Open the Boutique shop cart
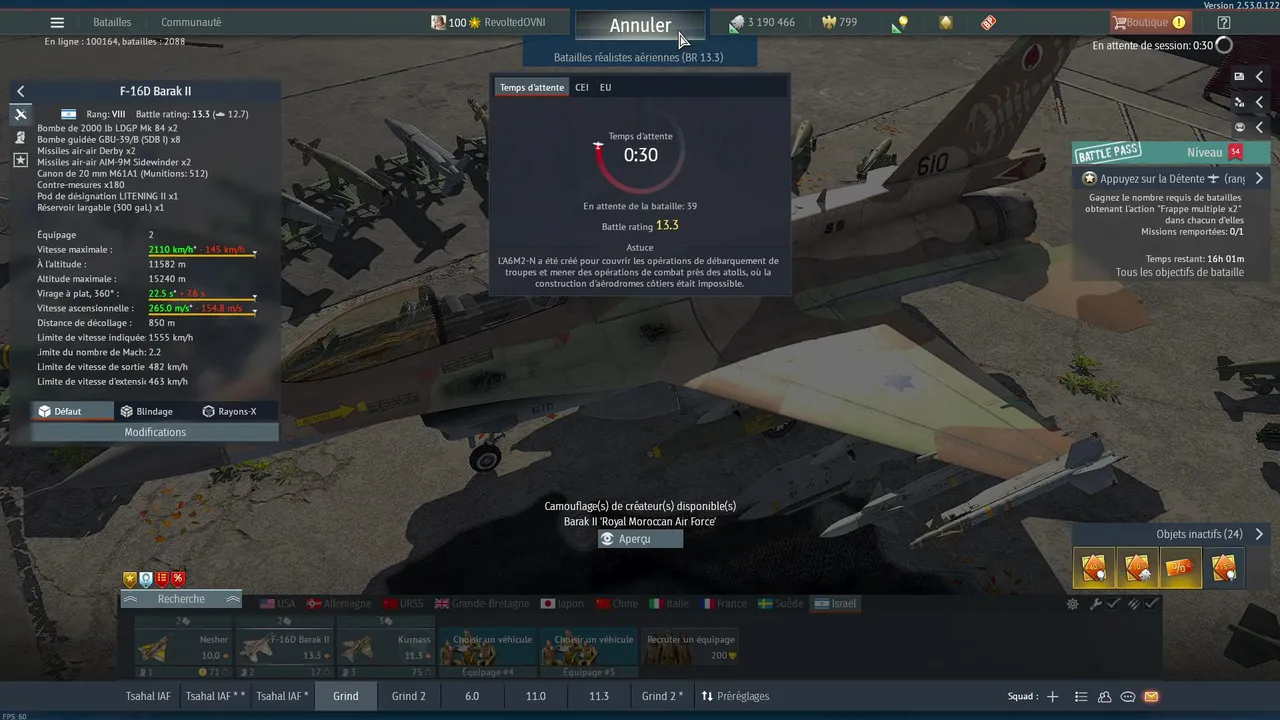This screenshot has height=720, width=1280. click(x=1149, y=22)
